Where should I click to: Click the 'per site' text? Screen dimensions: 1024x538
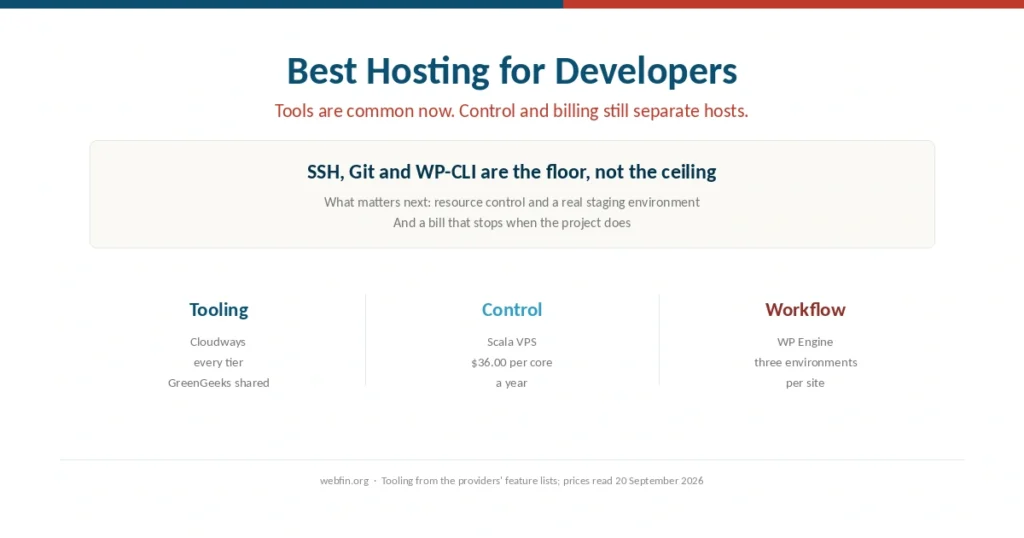point(805,383)
